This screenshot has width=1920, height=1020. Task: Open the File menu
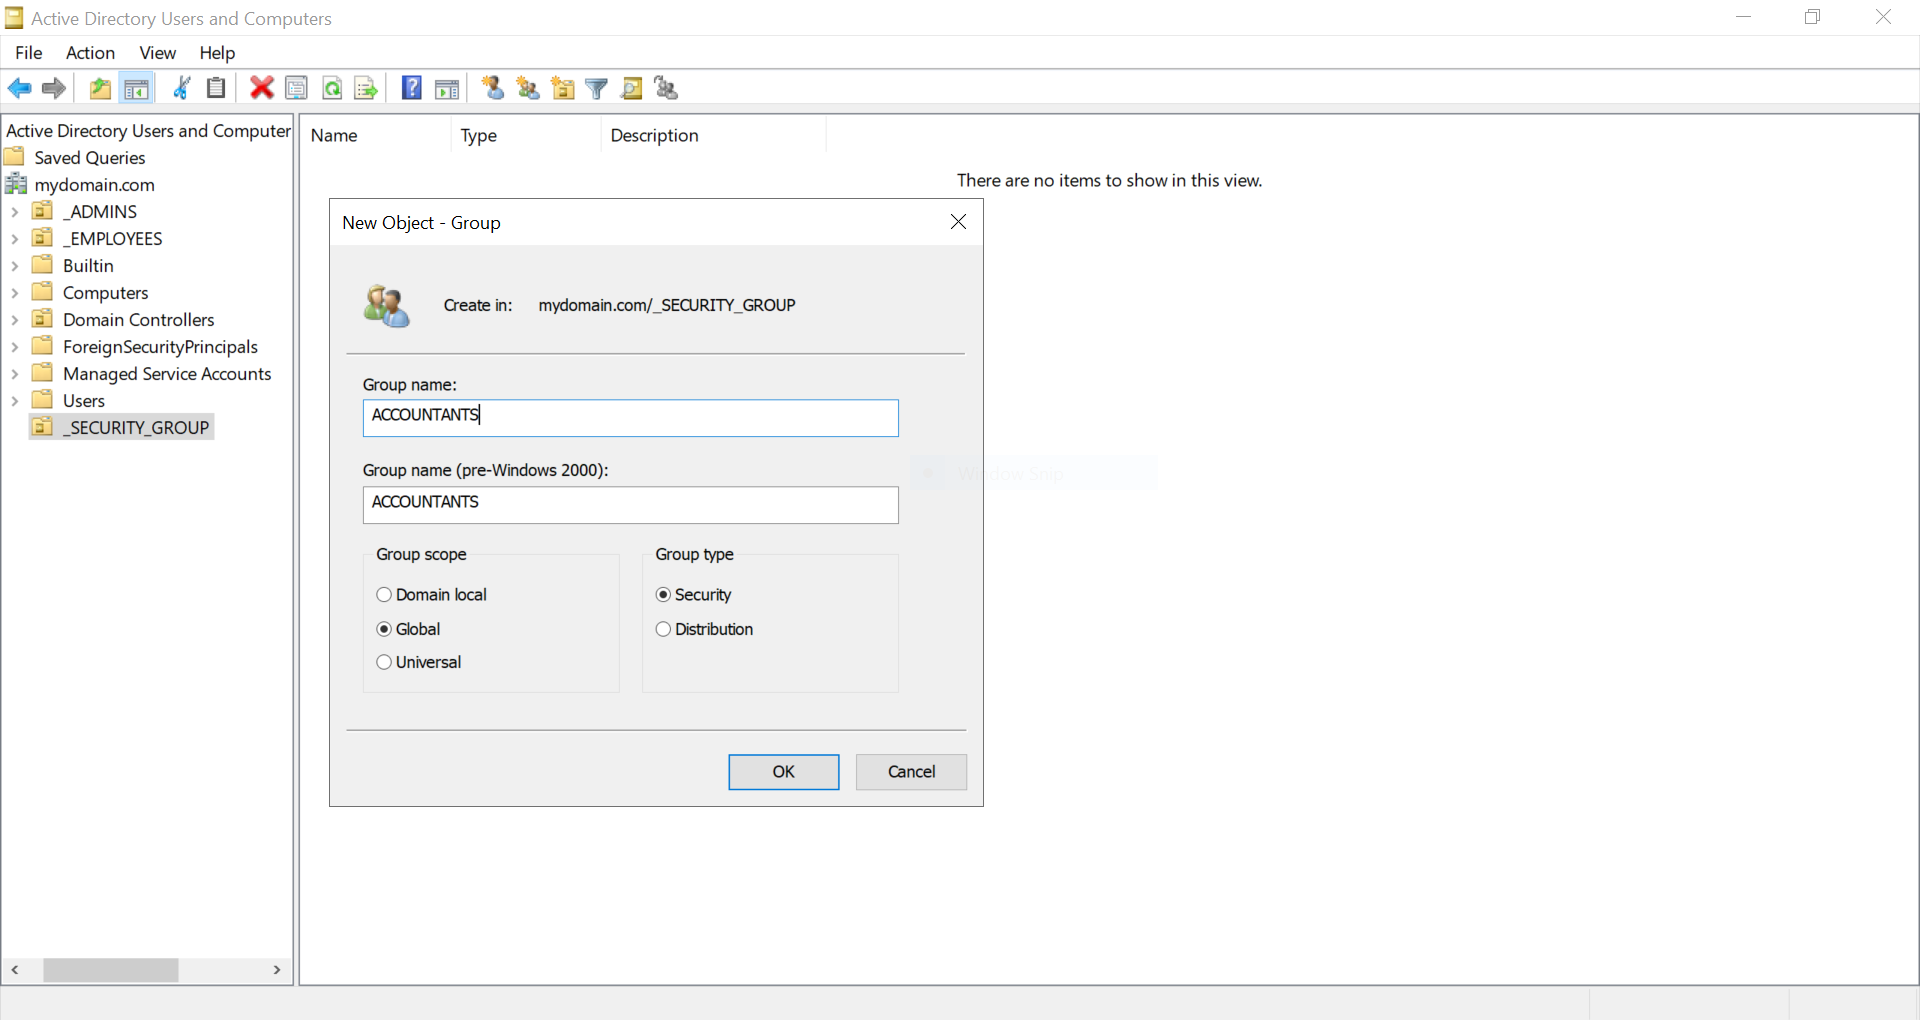[x=29, y=52]
